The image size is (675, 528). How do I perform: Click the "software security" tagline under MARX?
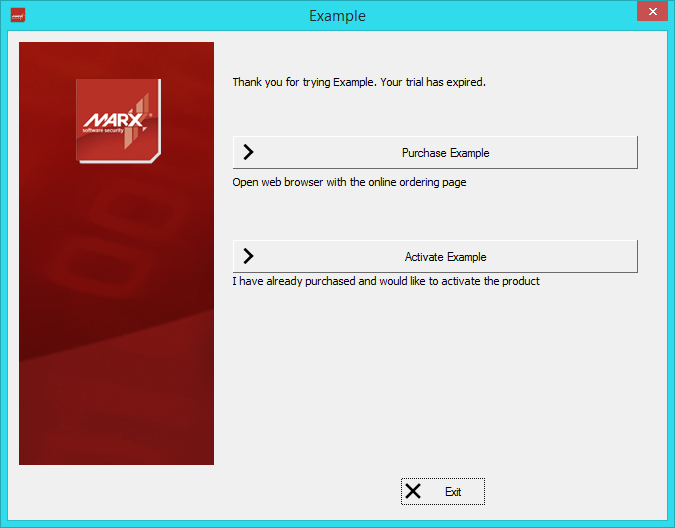105,130
